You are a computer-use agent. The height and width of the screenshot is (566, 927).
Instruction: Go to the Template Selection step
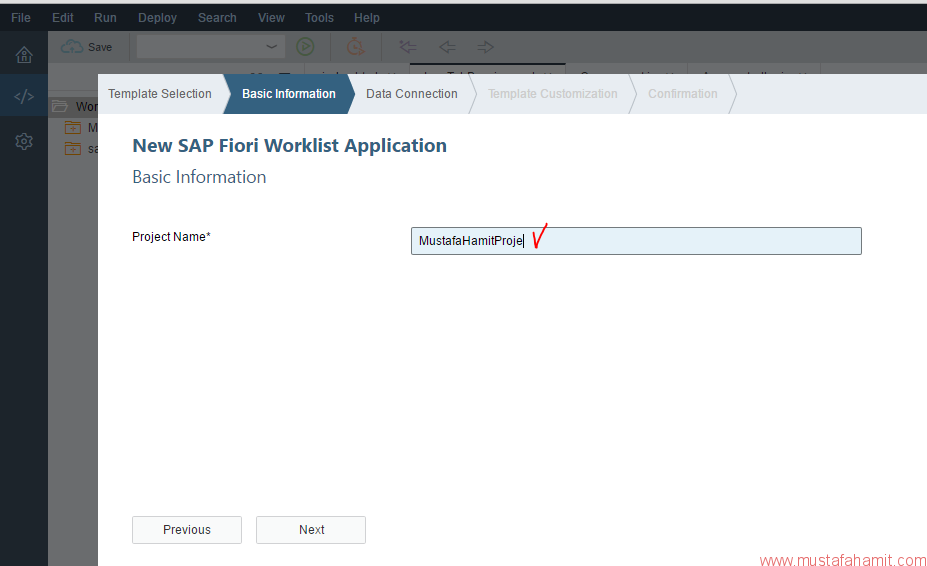point(160,93)
